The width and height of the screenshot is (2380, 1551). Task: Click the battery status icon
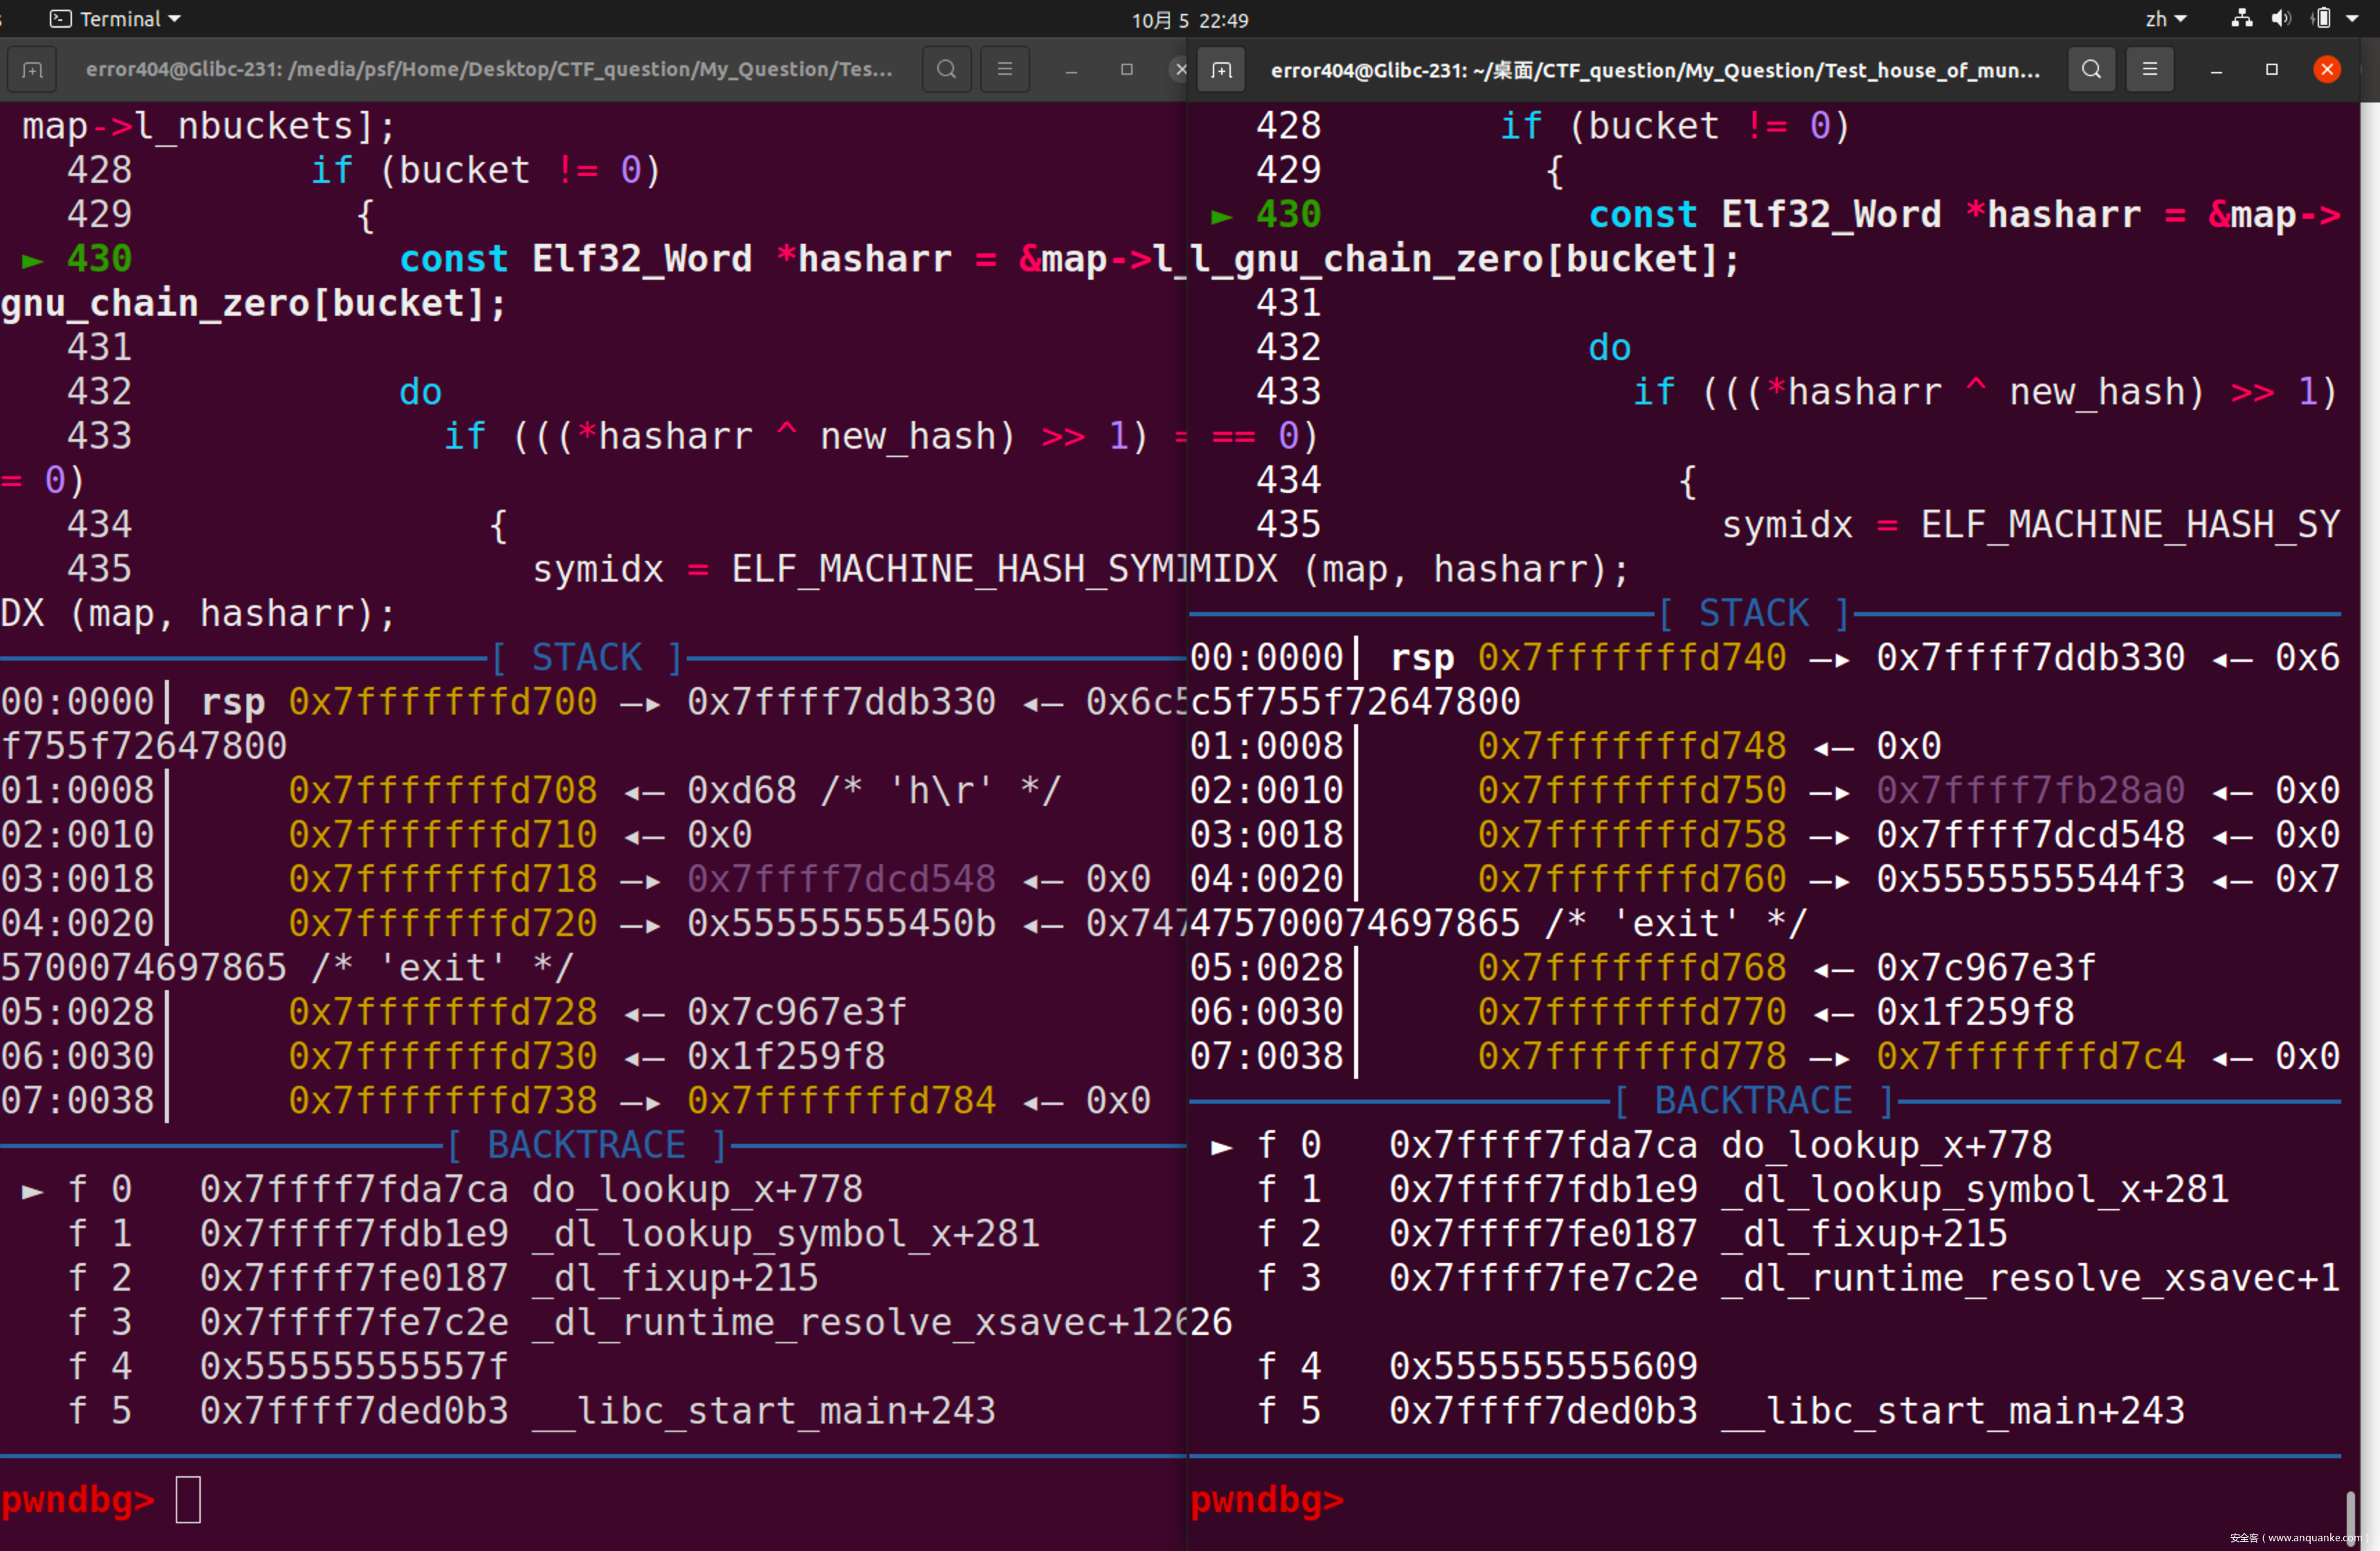[2322, 19]
